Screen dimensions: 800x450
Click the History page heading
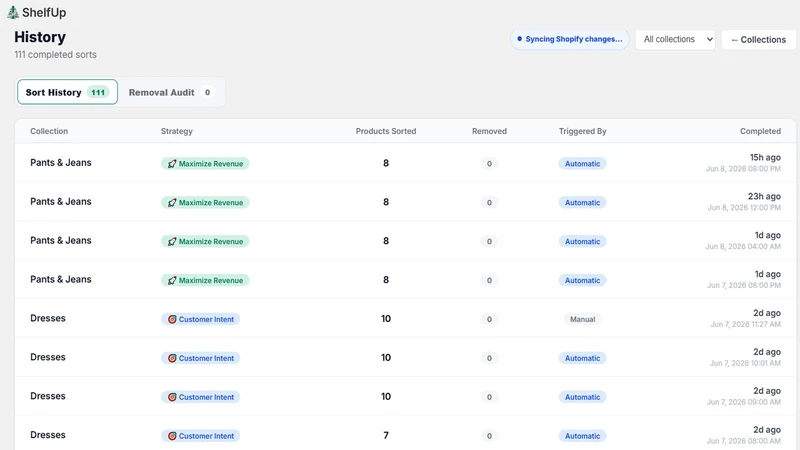pyautogui.click(x=40, y=37)
